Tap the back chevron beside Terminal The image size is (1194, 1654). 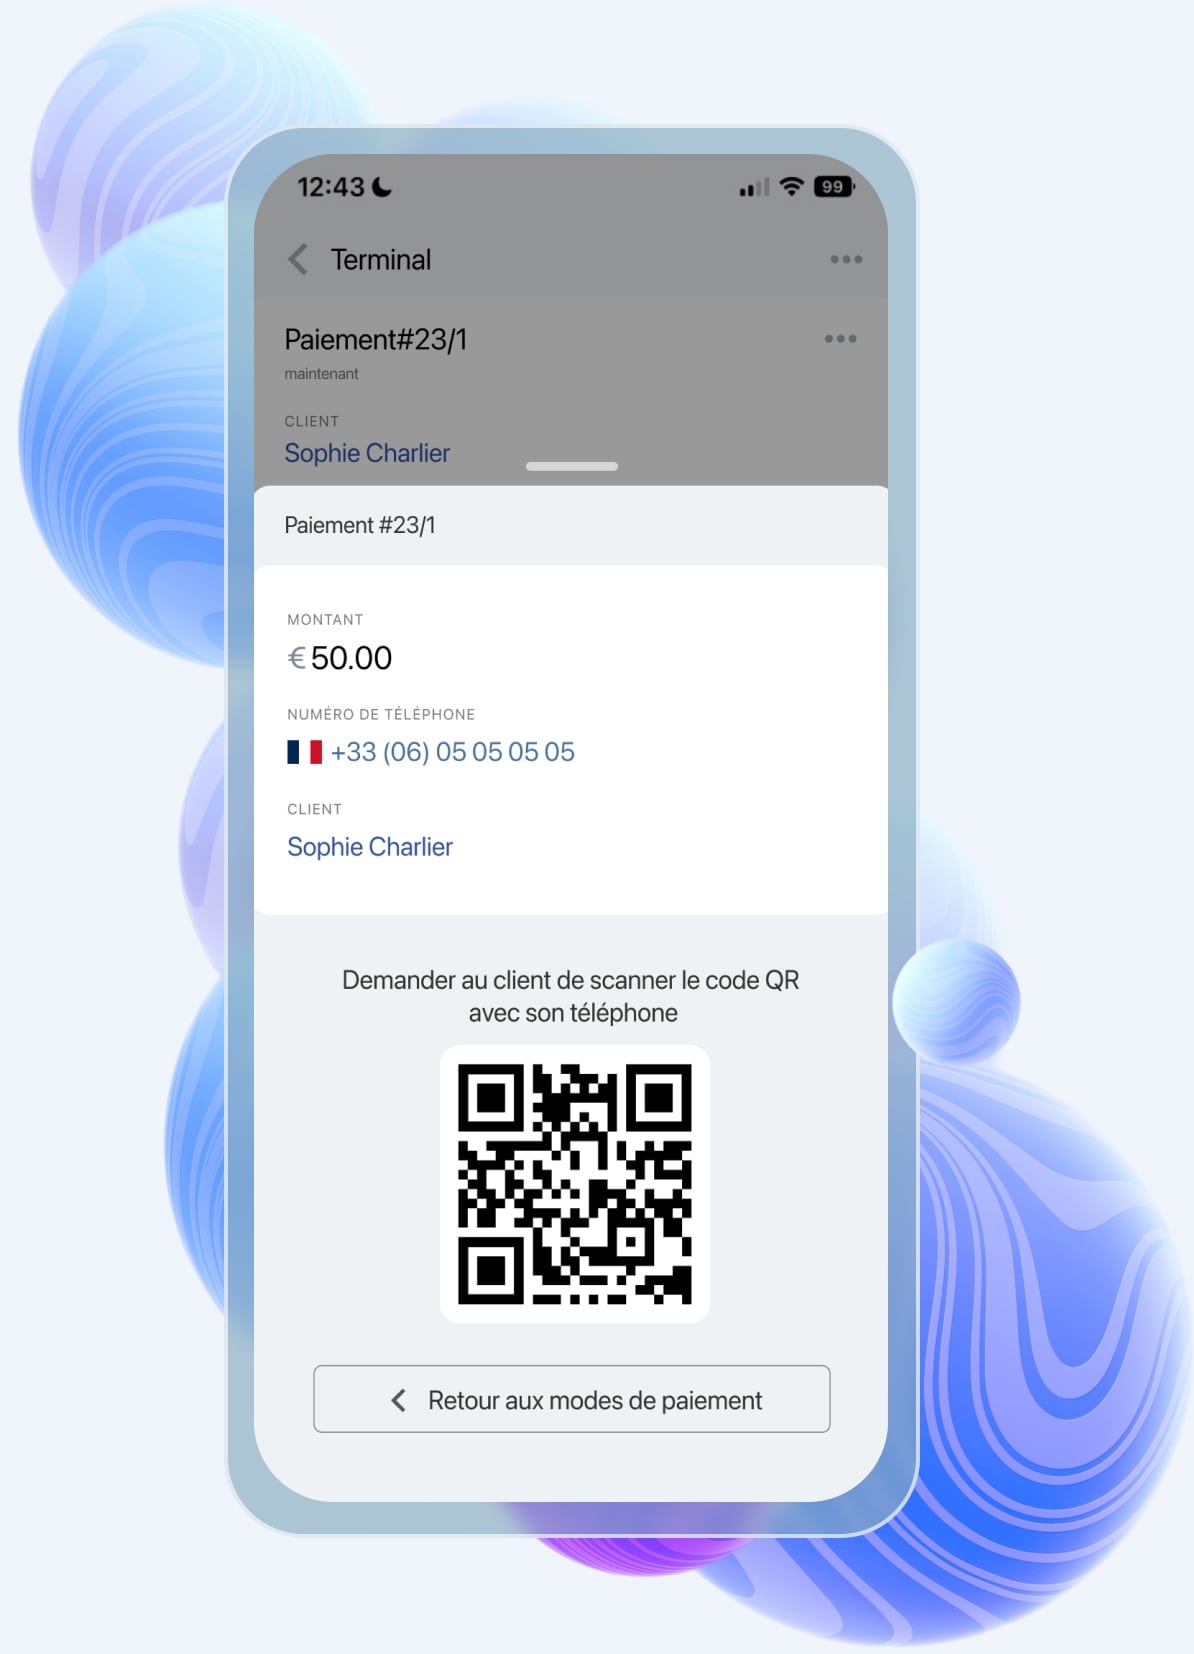coord(298,259)
